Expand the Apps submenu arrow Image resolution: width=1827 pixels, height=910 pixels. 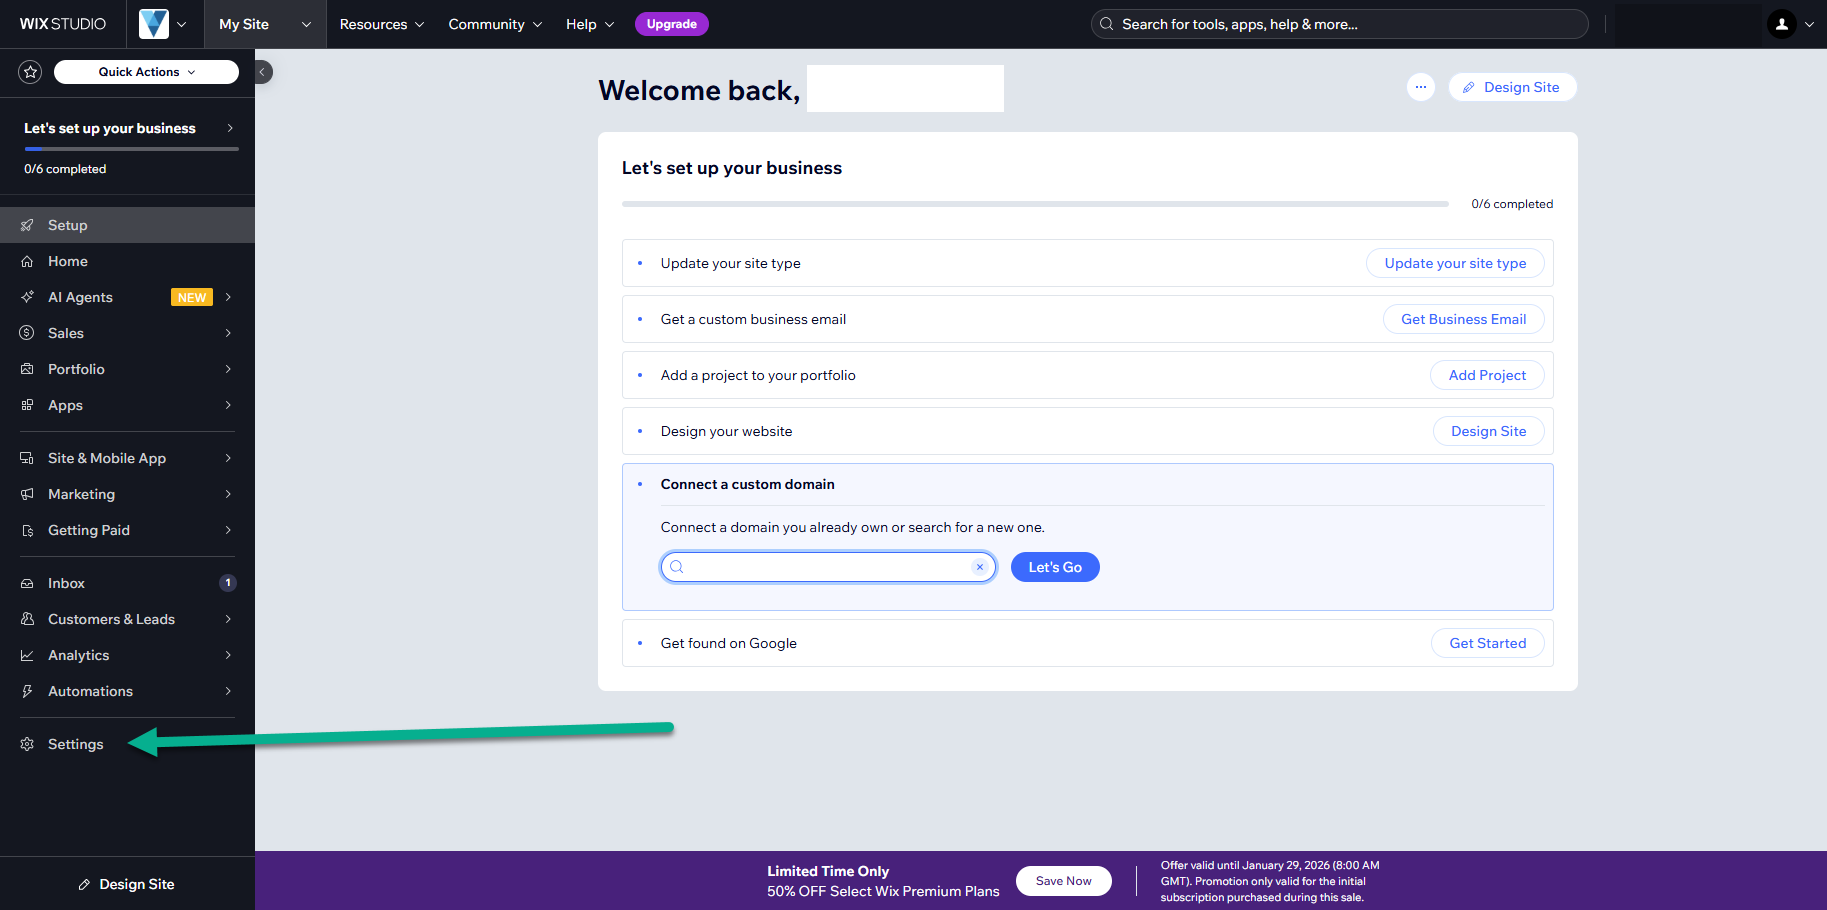228,405
